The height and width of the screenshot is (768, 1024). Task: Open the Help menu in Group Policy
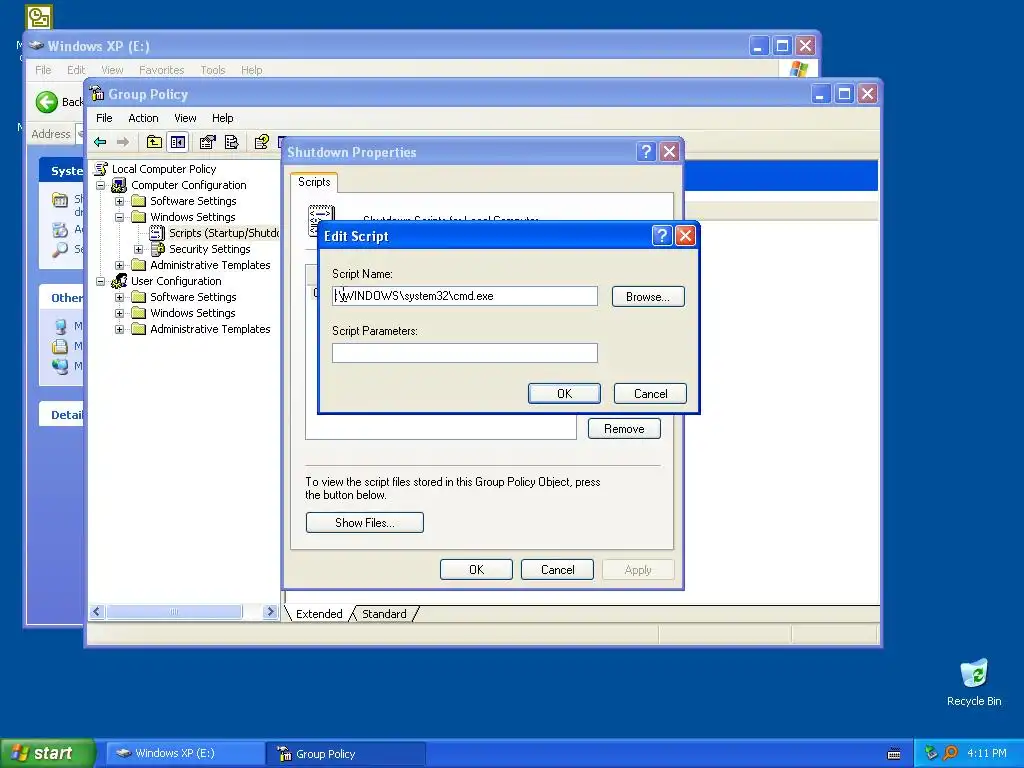coord(223,118)
